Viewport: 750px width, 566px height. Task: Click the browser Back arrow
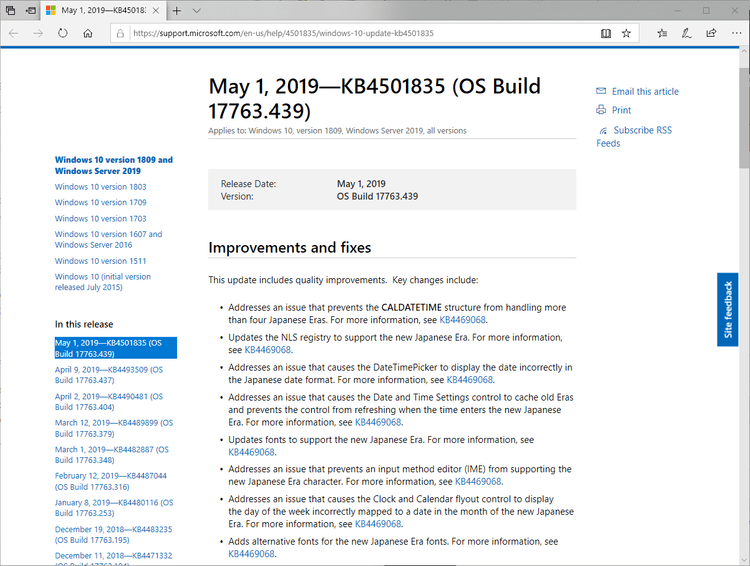click(x=13, y=33)
